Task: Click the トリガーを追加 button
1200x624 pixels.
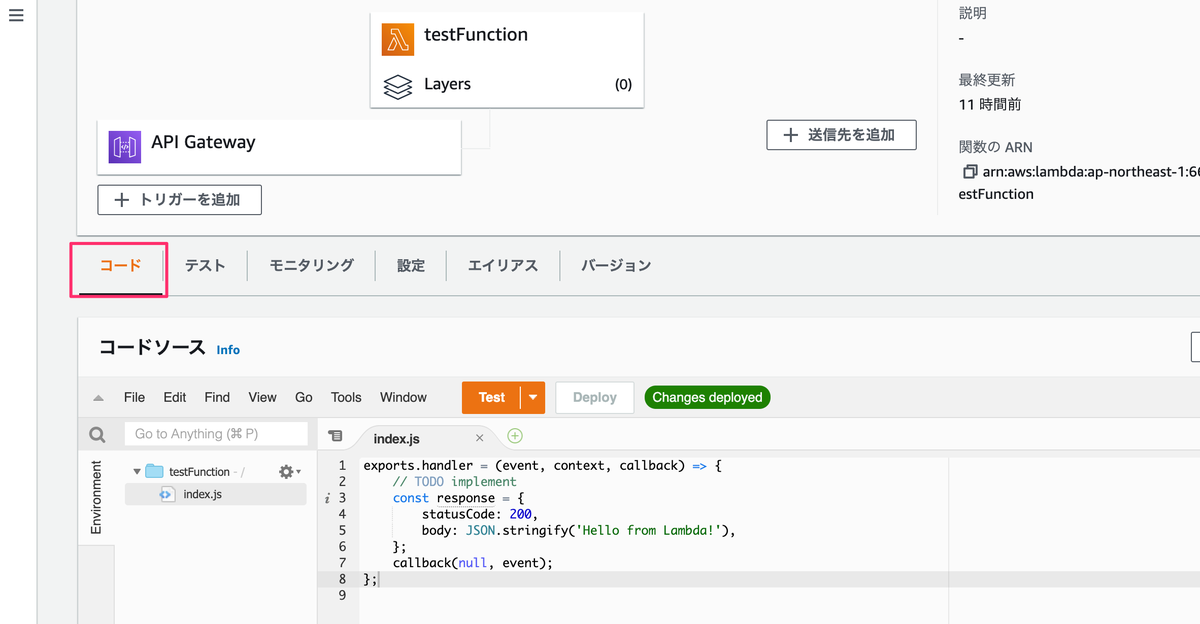Action: 180,200
